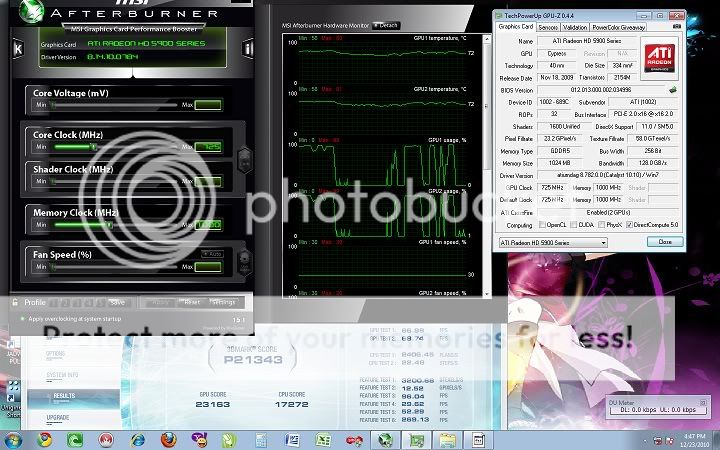The image size is (720, 450).
Task: Detach the Afterburner hardware monitor
Action: click(386, 25)
